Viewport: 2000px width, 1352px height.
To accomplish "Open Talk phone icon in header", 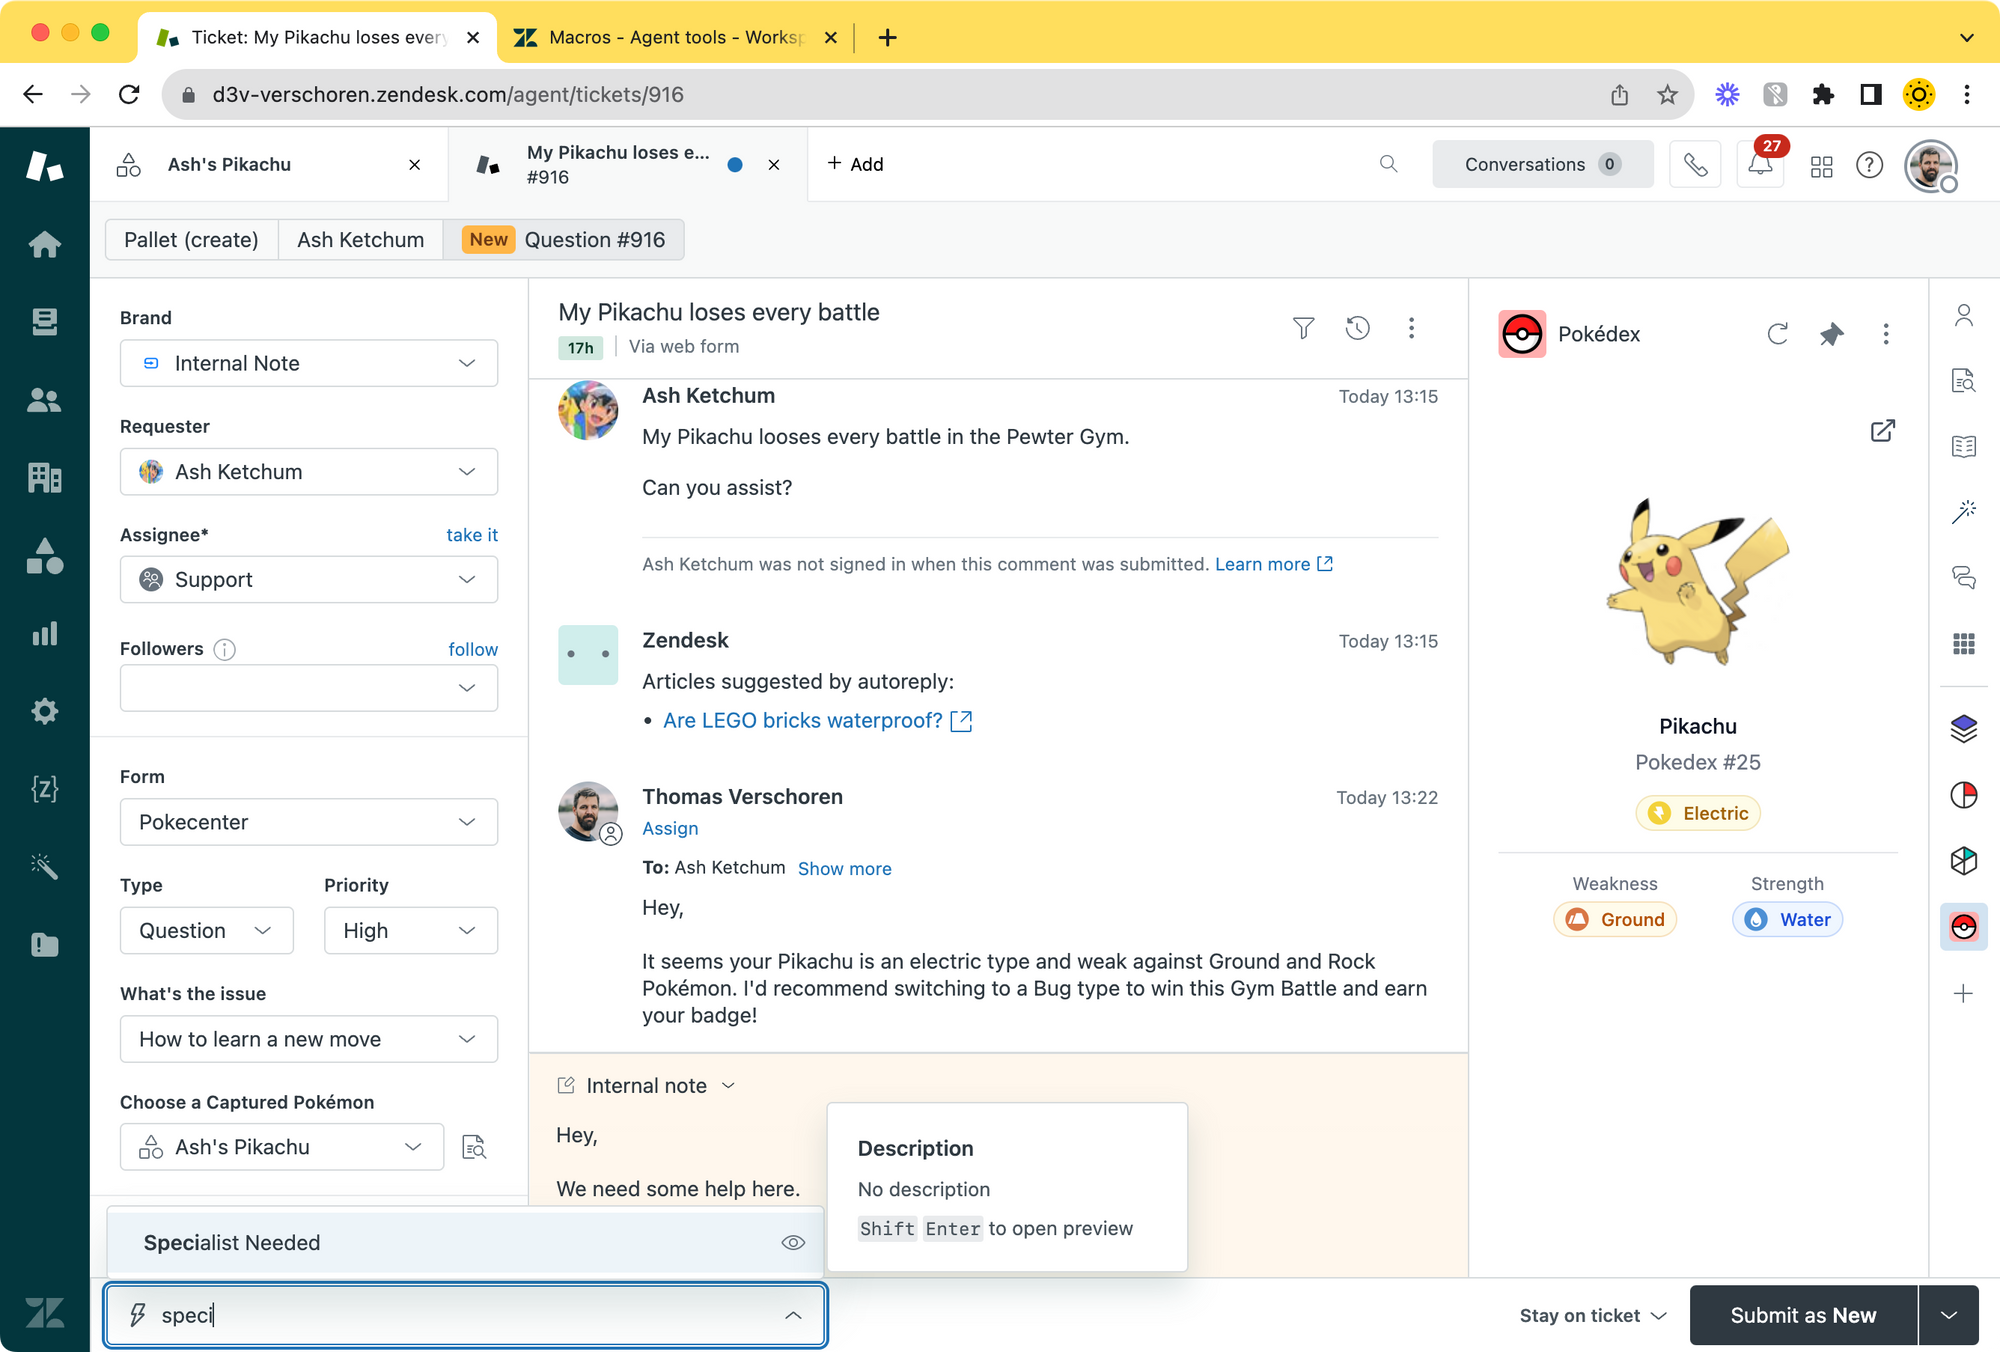I will (1695, 164).
